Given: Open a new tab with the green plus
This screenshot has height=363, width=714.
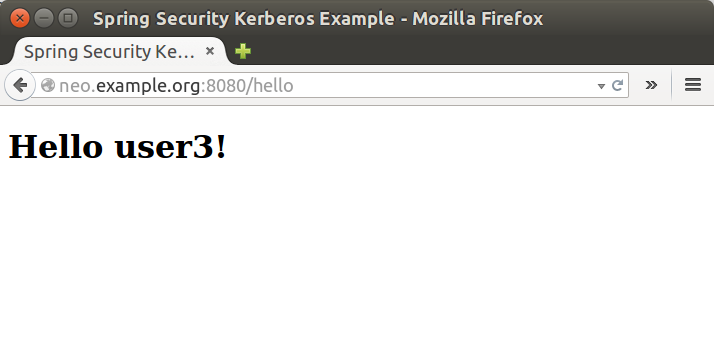Looking at the screenshot, I should pos(243,51).
